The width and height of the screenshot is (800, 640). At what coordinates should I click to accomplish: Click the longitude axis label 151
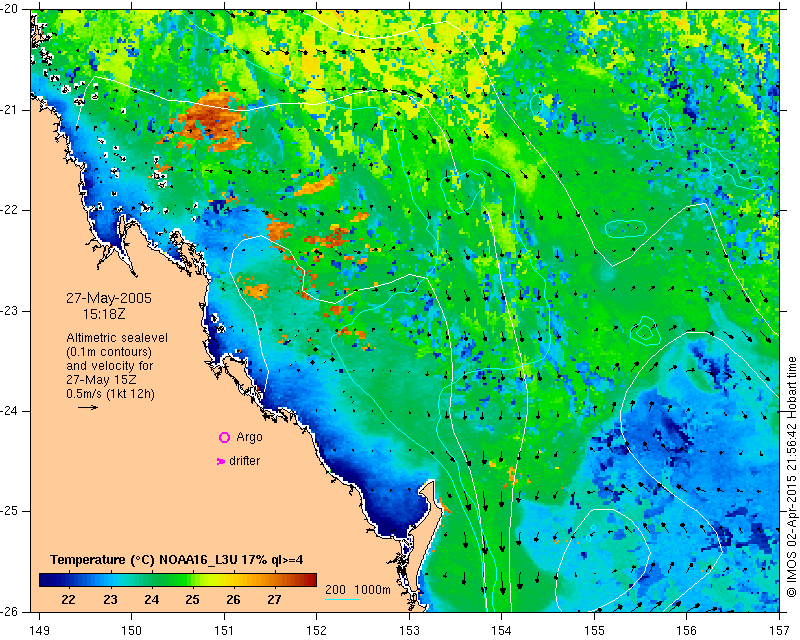tap(224, 631)
